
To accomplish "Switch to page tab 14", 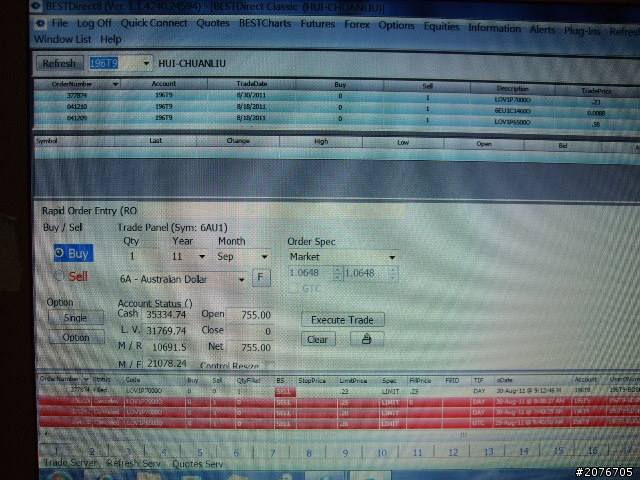I will pos(523,451).
